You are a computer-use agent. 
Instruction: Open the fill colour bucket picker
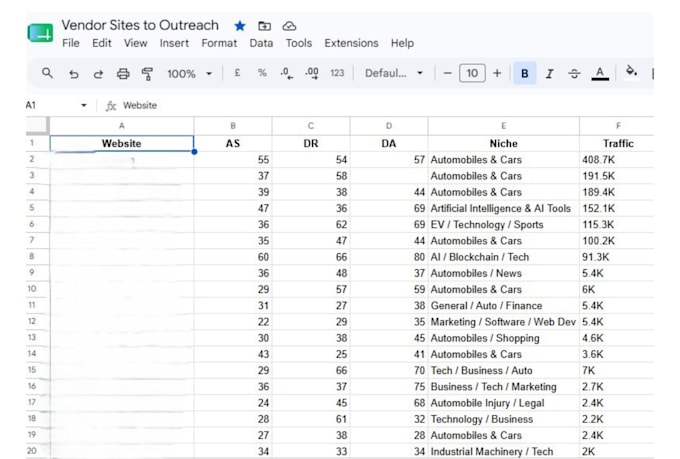pyautogui.click(x=631, y=72)
